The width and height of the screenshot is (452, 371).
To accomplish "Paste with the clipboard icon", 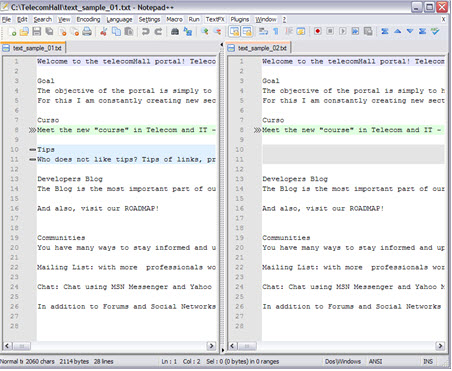I will click(x=129, y=32).
